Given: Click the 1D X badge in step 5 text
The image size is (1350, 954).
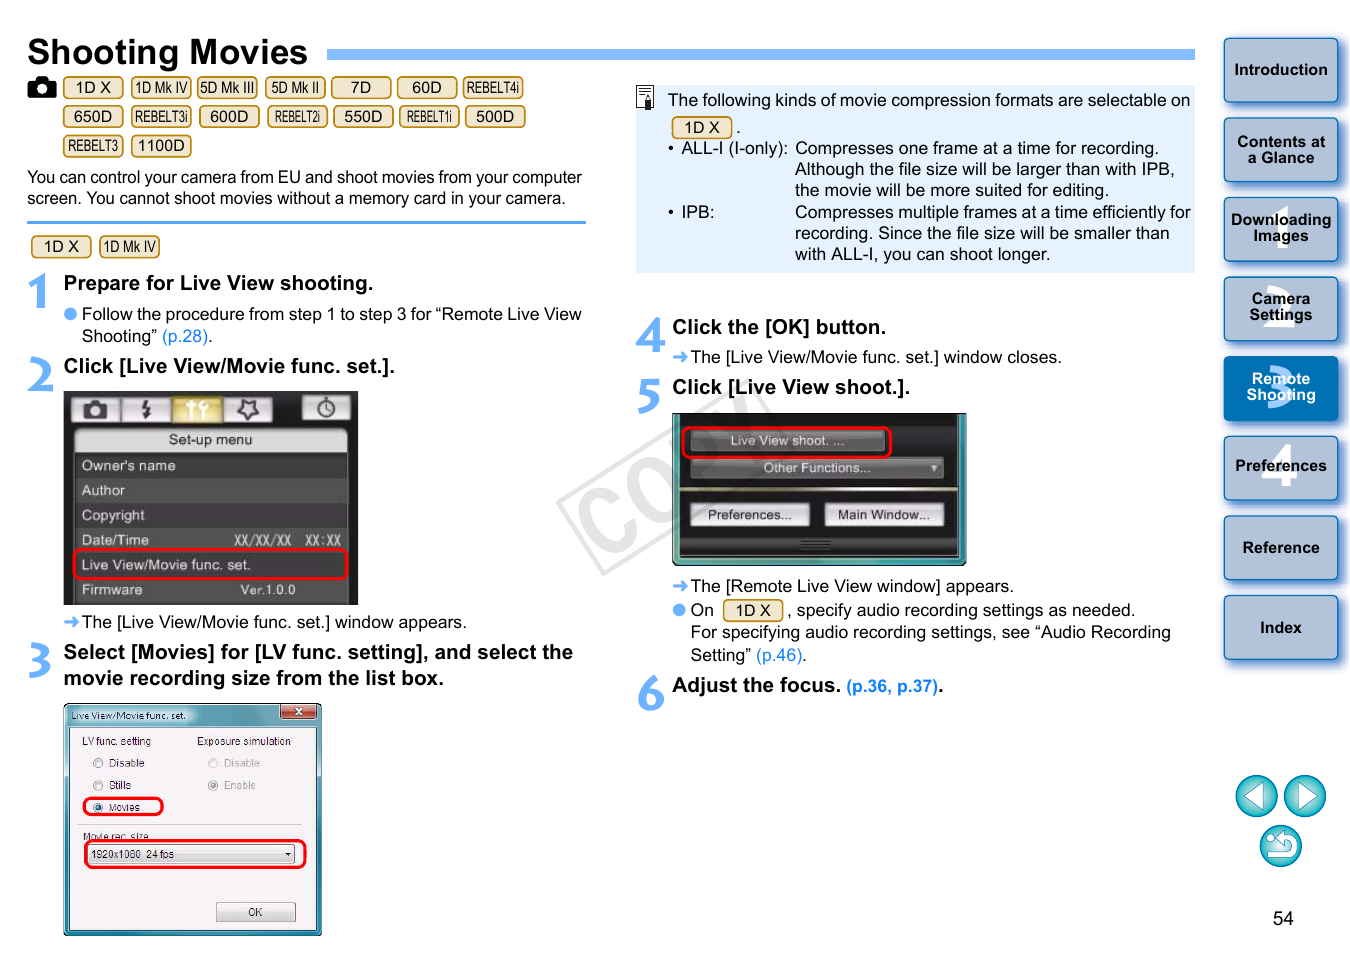Looking at the screenshot, I should click(x=753, y=610).
